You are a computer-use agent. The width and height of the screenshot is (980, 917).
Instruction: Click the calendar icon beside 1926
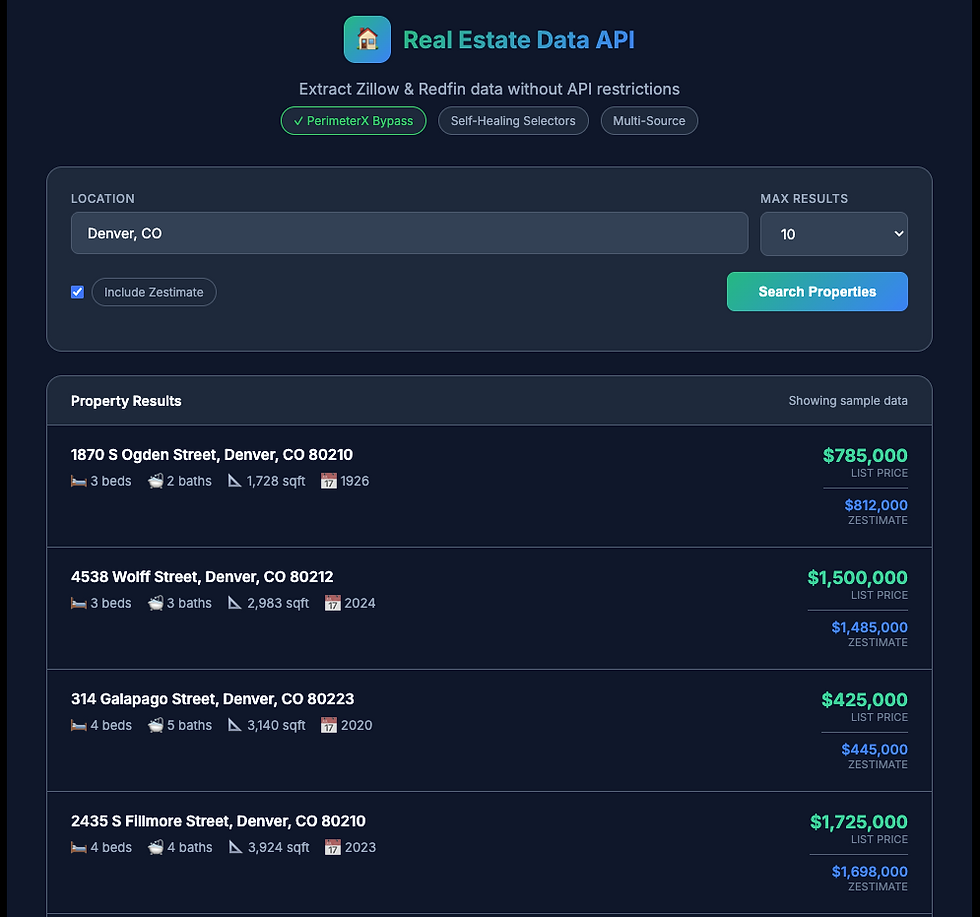(x=329, y=481)
